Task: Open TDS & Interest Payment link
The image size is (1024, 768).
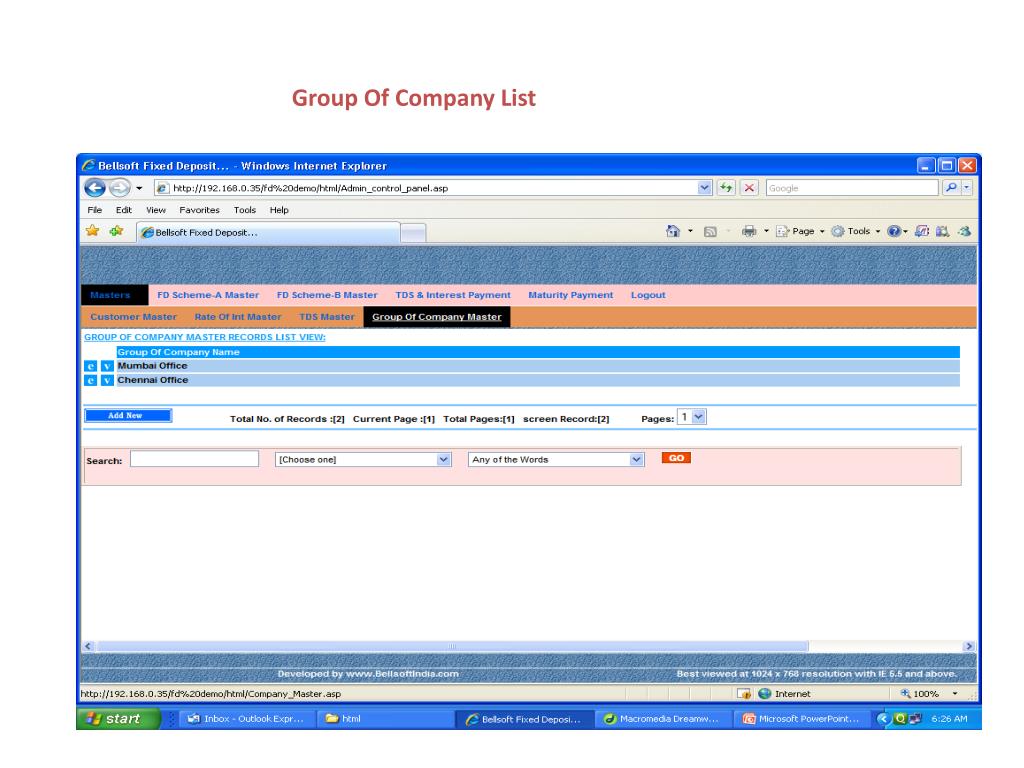Action: (x=453, y=295)
